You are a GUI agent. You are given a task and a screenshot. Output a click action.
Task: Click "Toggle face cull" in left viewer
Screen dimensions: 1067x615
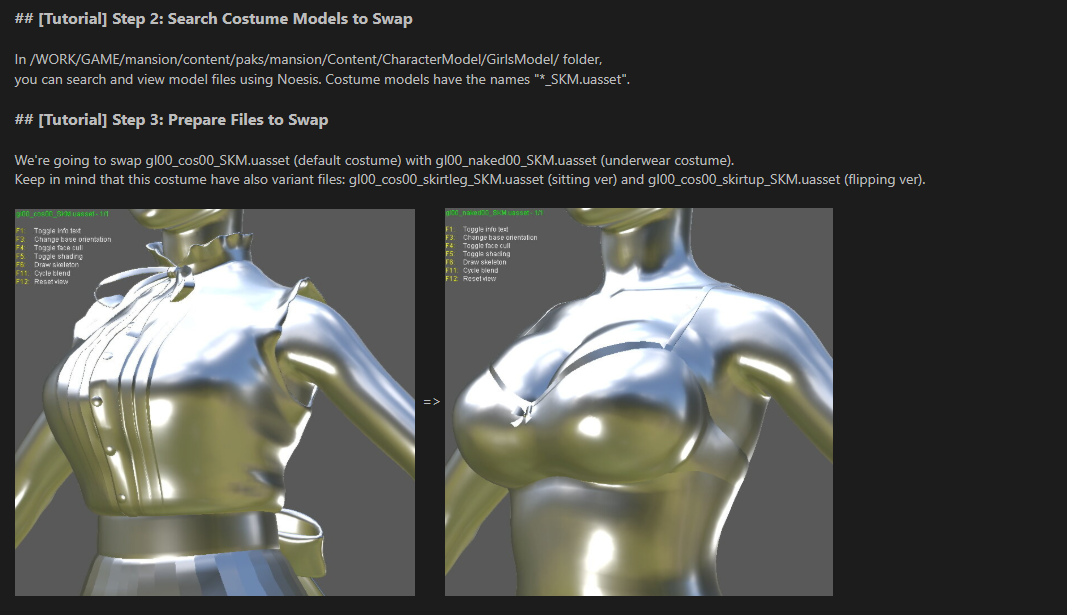tap(59, 248)
